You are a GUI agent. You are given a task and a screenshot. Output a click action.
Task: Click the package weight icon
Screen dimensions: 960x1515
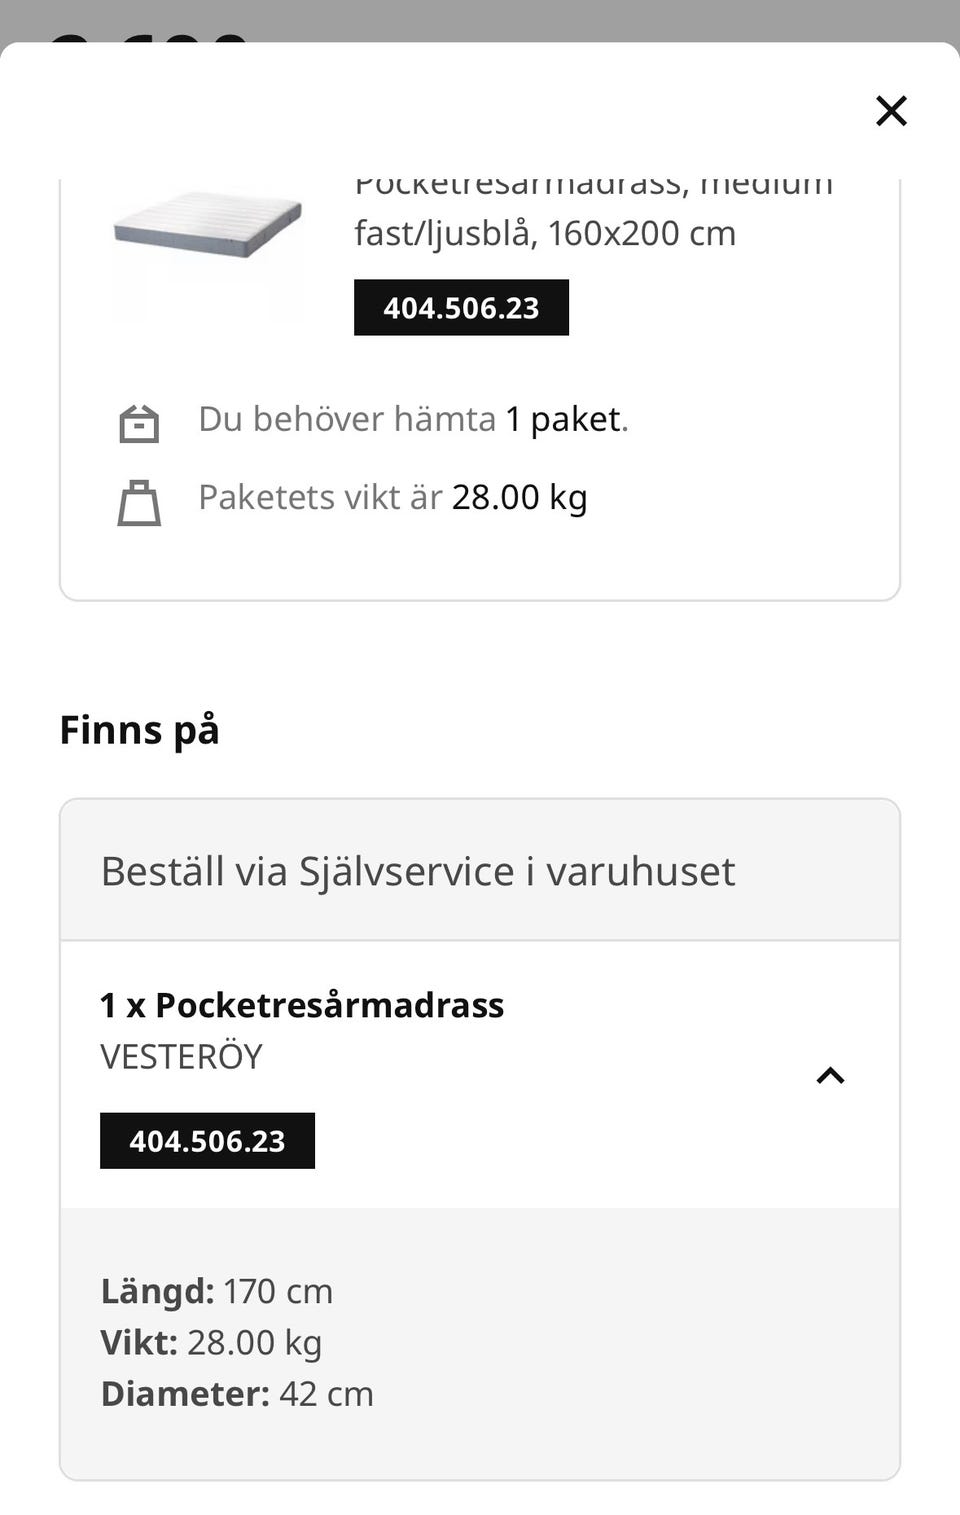[x=139, y=502]
